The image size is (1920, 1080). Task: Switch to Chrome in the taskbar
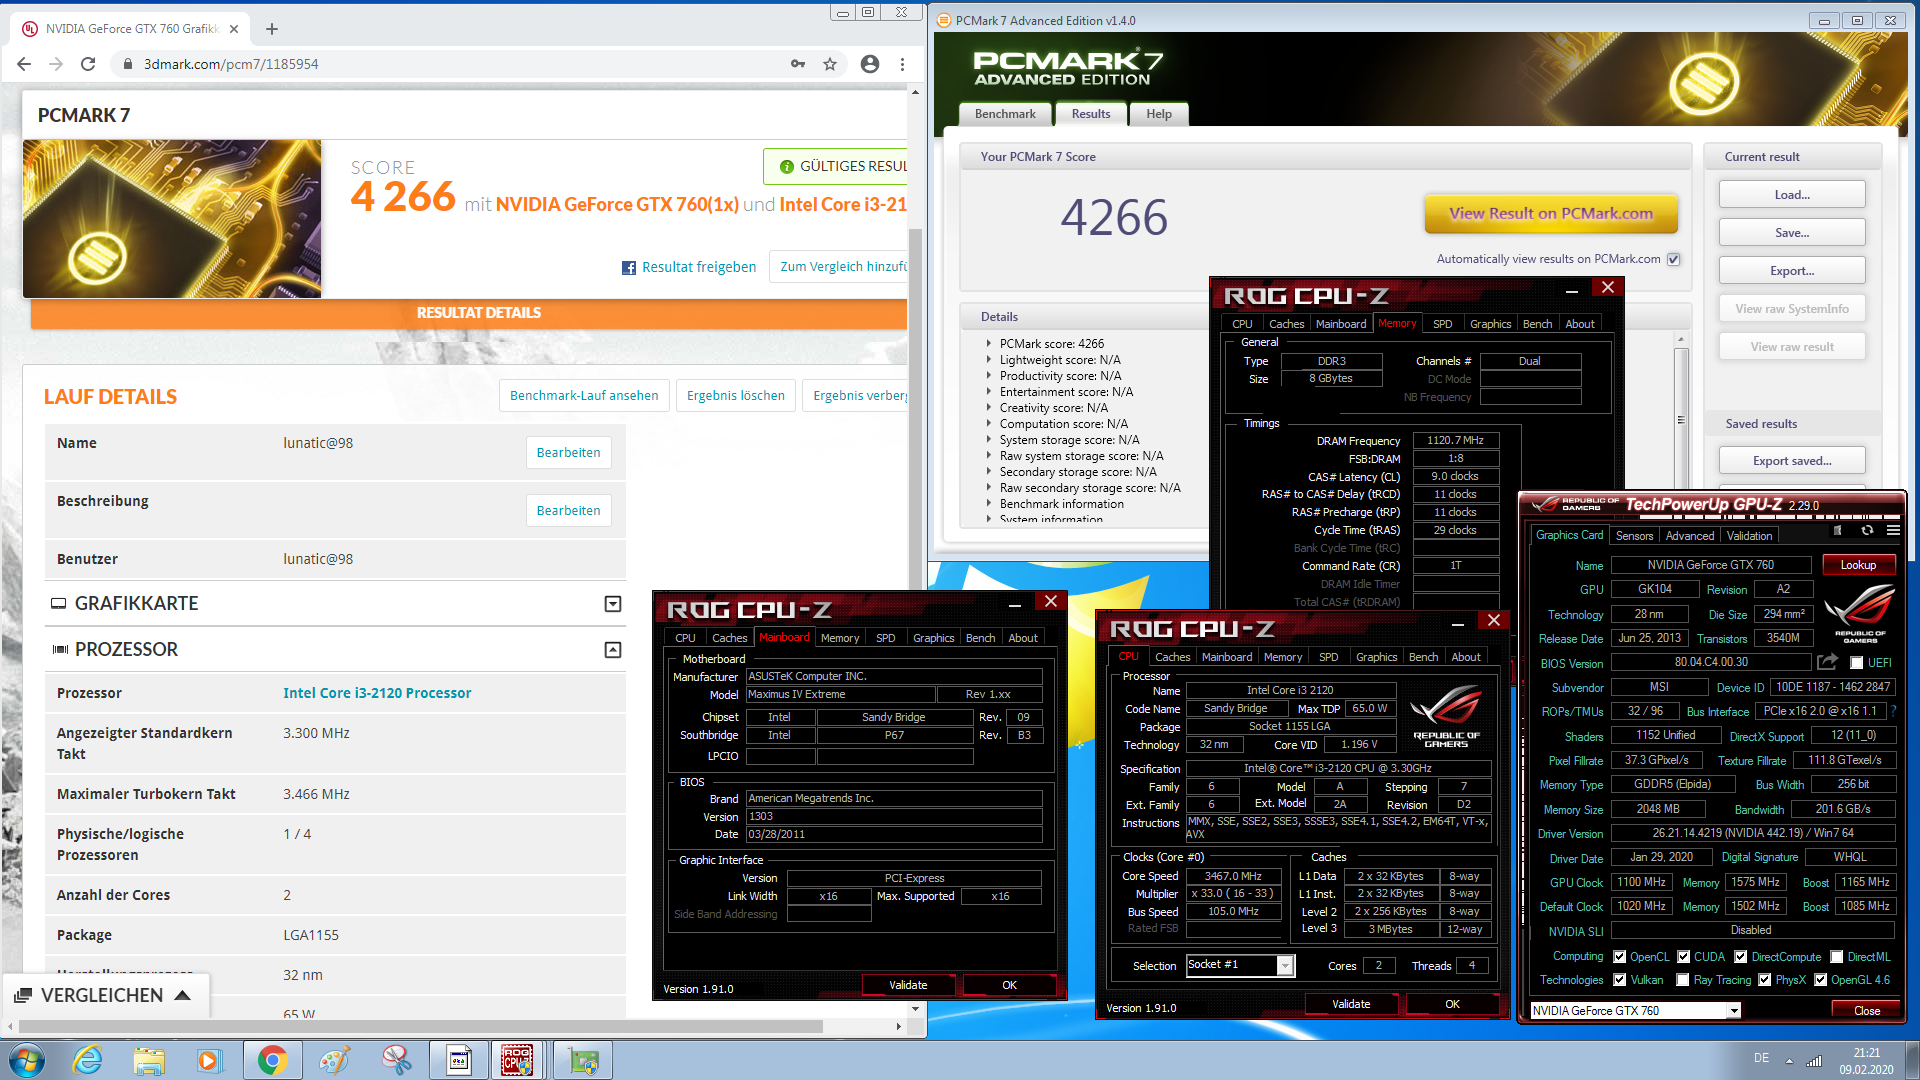(x=272, y=1060)
